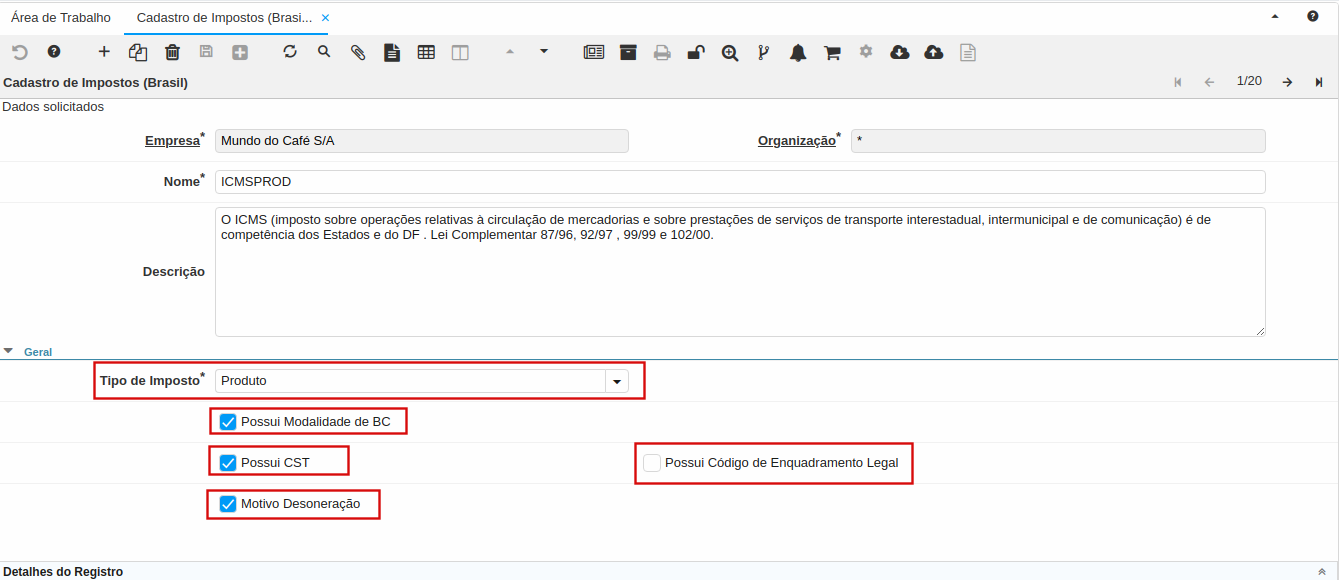Uncheck Possui Modalidade de BC checkbox
The image size is (1339, 580).
[228, 422]
